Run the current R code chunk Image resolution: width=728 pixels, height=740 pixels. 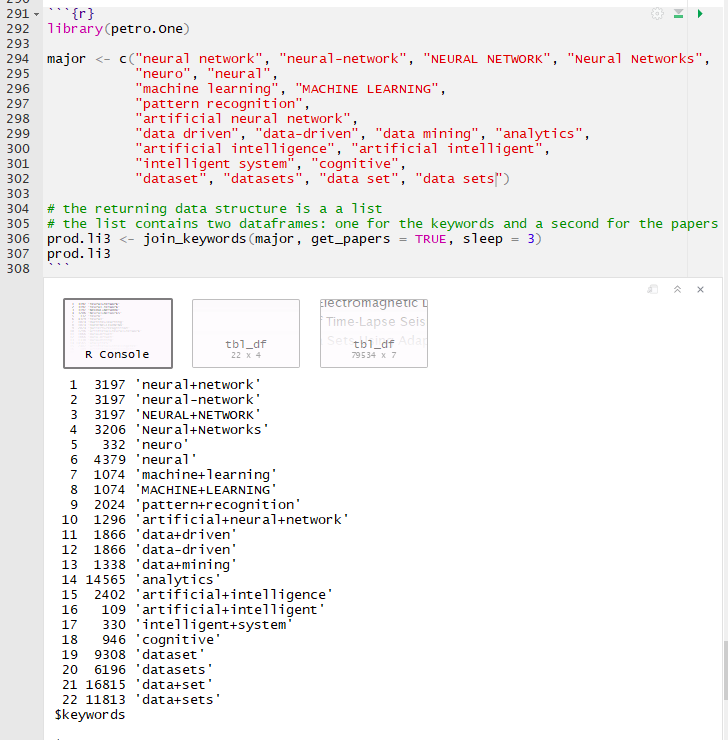700,14
